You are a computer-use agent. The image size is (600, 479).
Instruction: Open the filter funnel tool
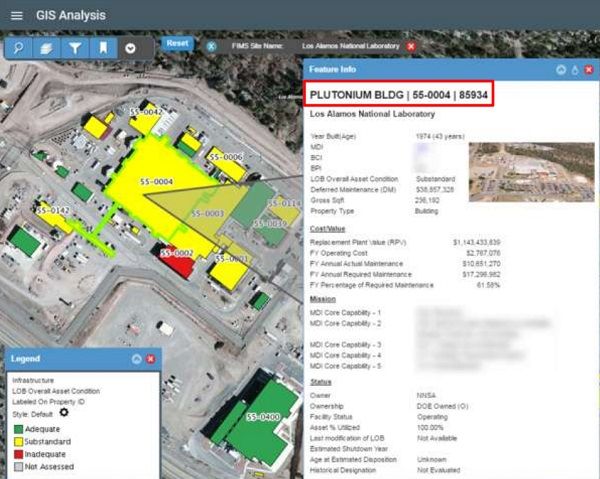(75, 48)
